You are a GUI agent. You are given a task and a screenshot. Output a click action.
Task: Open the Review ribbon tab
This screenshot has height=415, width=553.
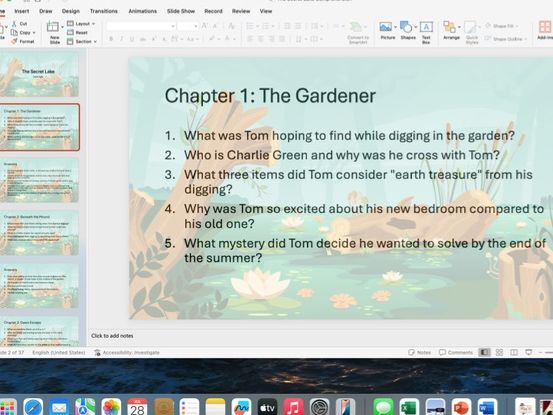coord(241,11)
